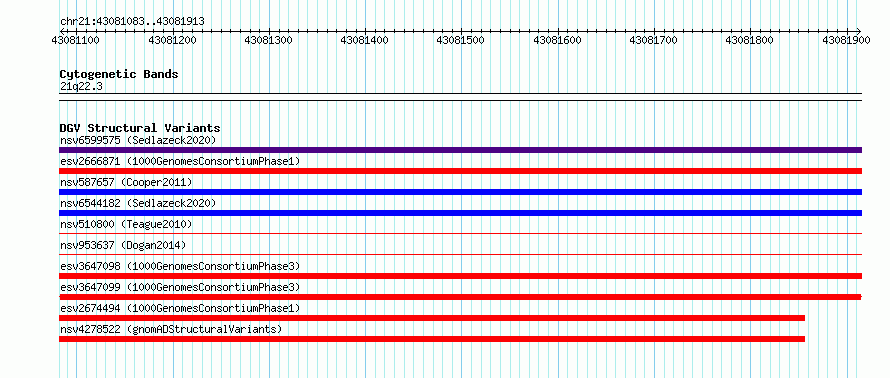Click ruler position 43081500
This screenshot has height=378, width=890.
pos(461,40)
